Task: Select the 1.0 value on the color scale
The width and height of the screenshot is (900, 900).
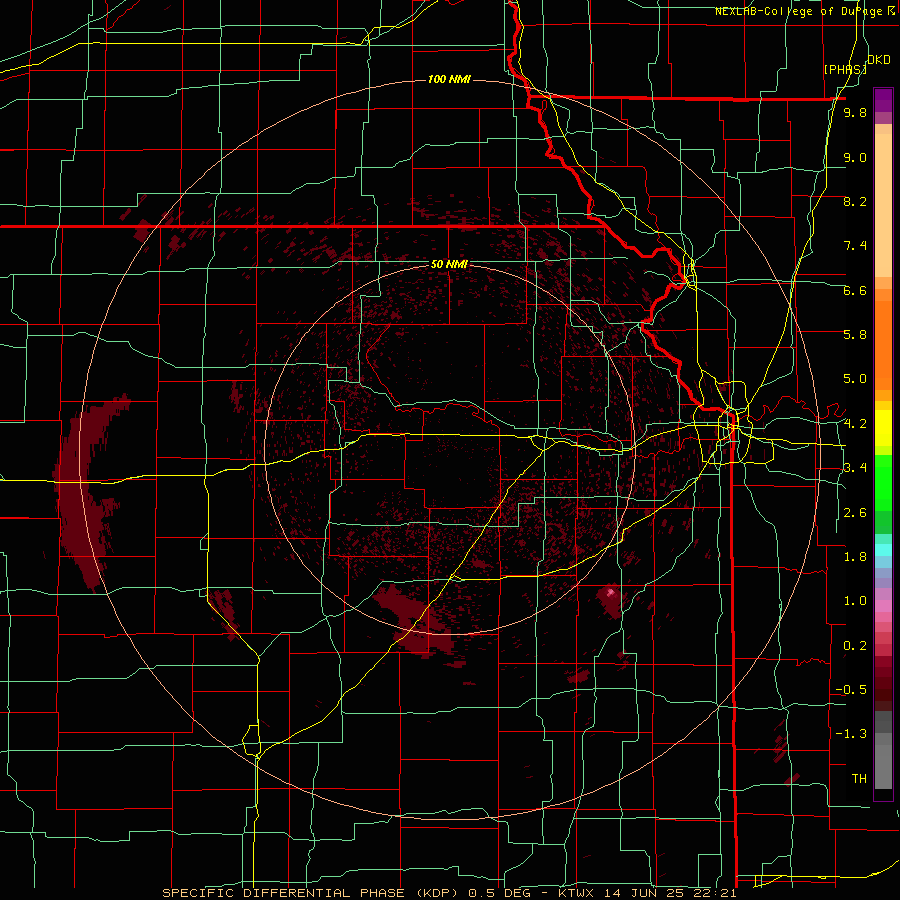Action: tap(855, 601)
